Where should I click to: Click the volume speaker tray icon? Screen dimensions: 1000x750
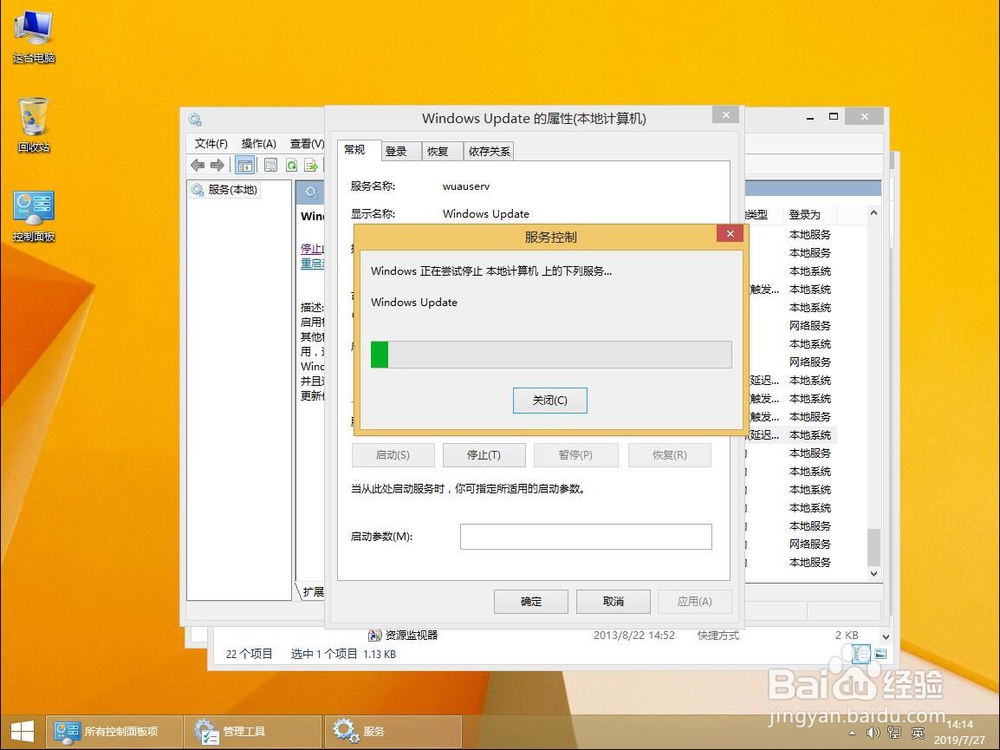(873, 733)
